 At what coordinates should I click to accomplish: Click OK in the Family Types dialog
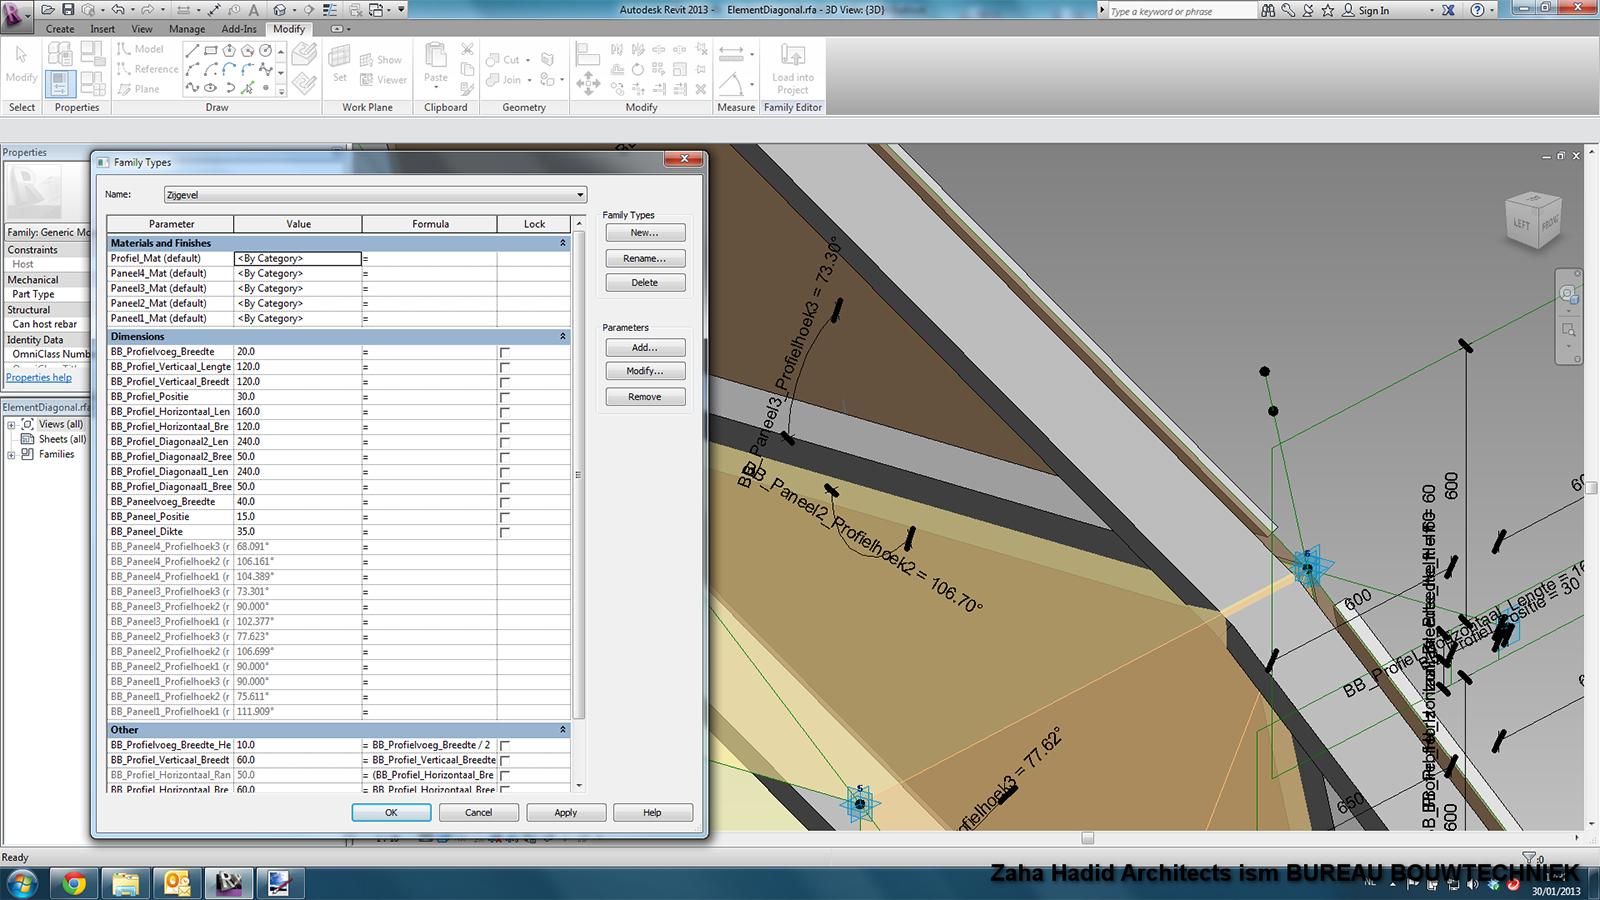coord(392,813)
